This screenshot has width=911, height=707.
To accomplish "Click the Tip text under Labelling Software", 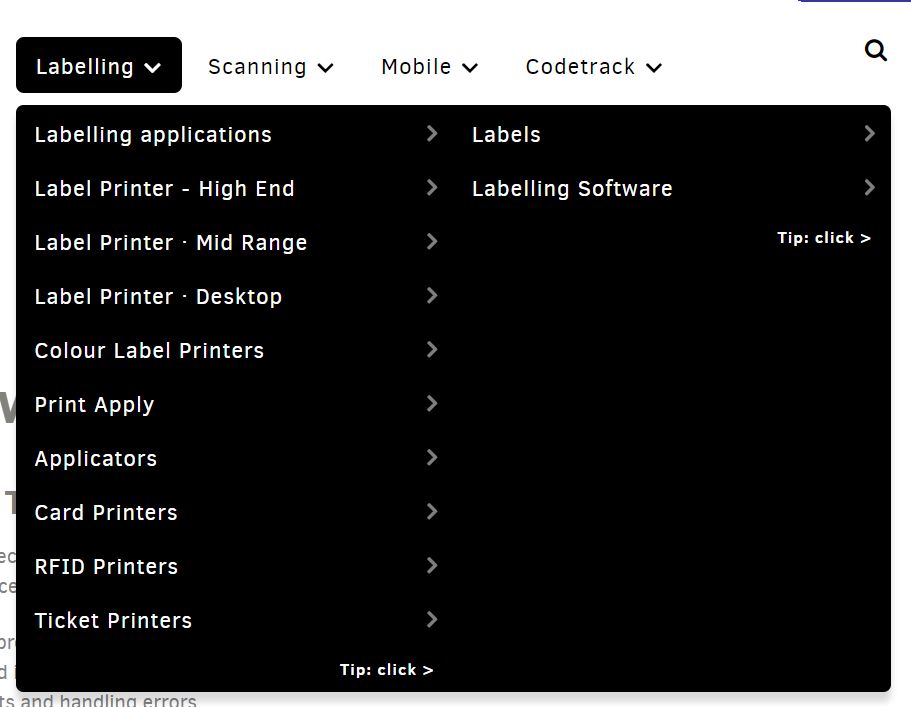I will [x=824, y=238].
